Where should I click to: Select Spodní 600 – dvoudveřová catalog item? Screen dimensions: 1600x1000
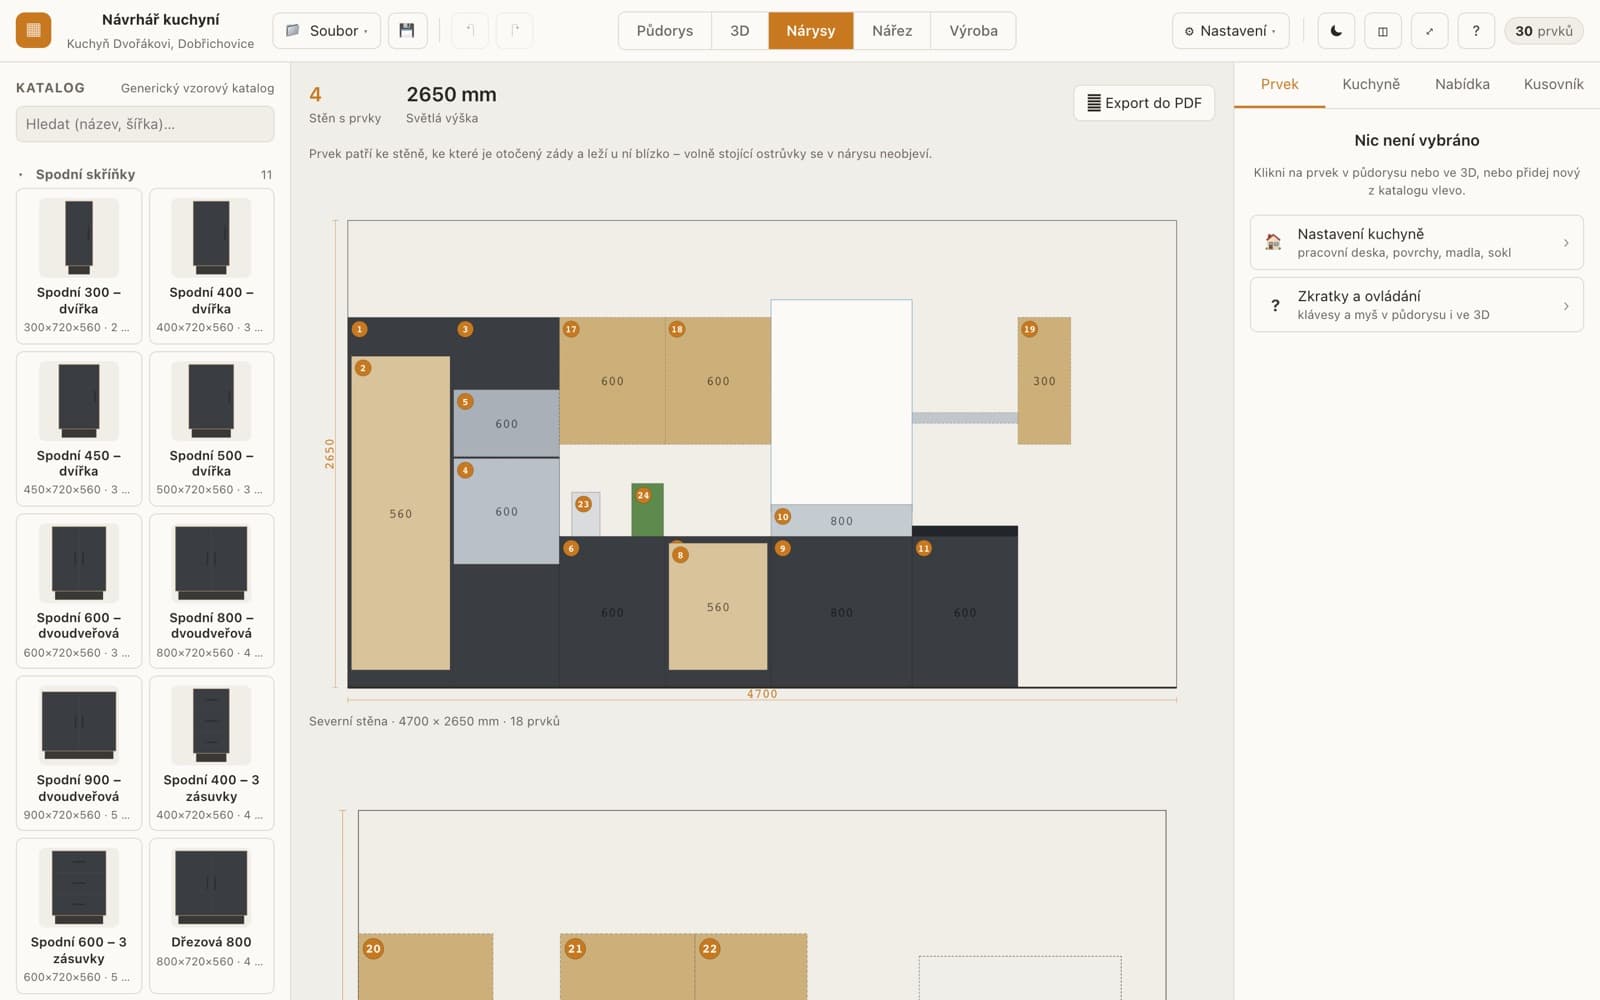coord(79,591)
